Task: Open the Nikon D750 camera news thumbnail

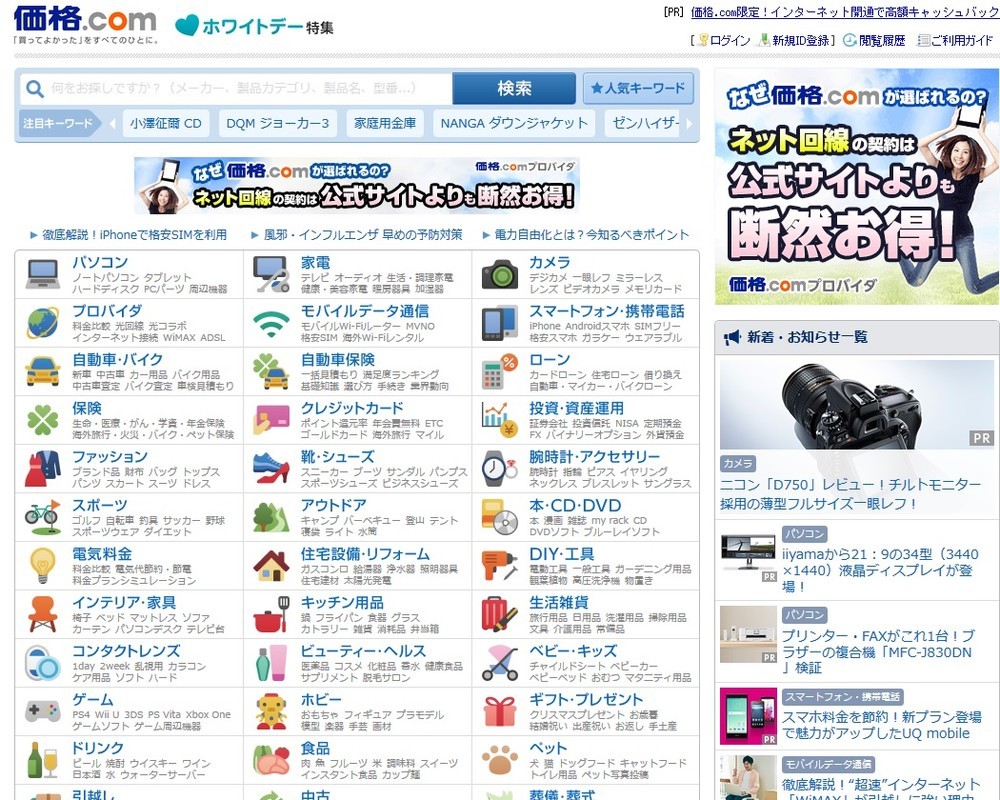Action: (857, 404)
